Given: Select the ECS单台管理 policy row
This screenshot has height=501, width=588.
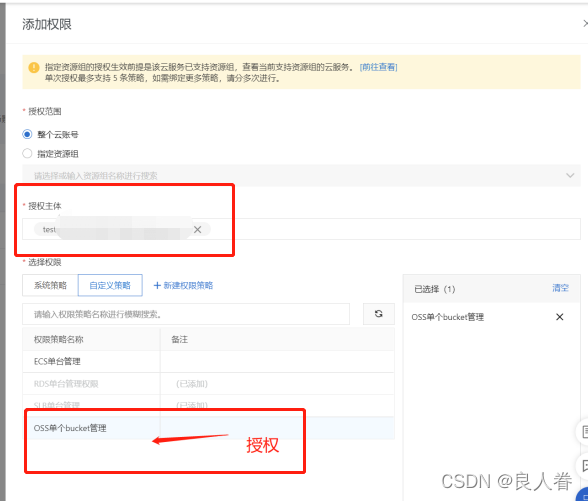Looking at the screenshot, I should 208,362.
